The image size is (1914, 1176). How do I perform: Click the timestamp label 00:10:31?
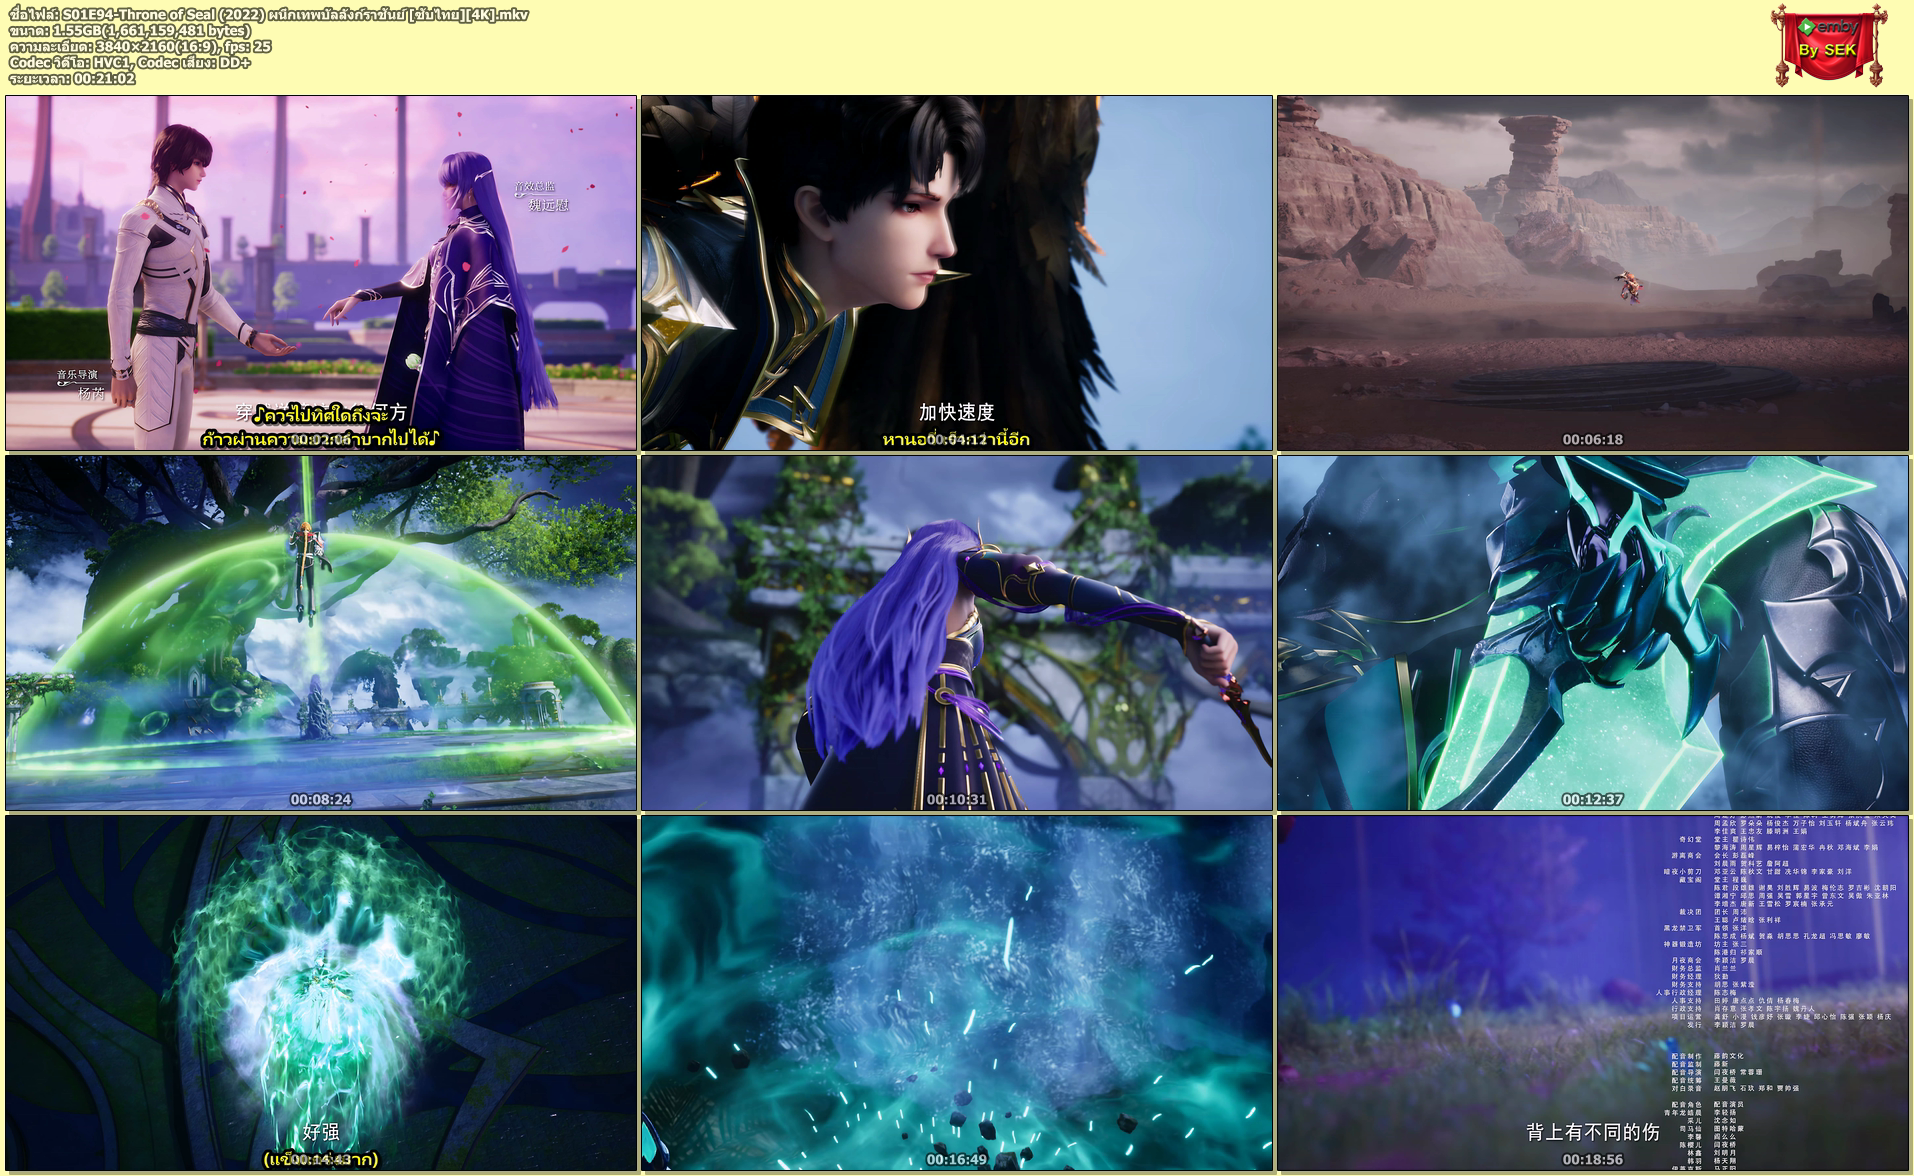(957, 799)
